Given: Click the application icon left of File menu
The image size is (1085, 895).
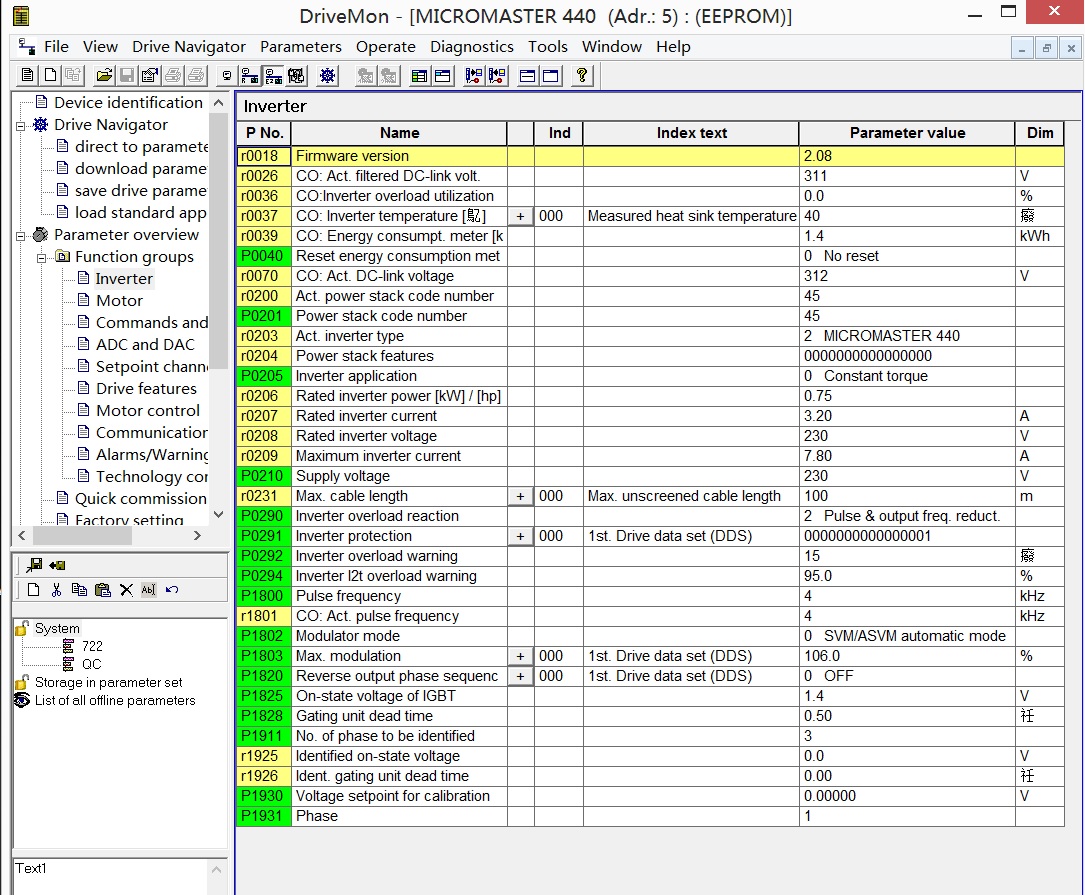Looking at the screenshot, I should (x=27, y=46).
